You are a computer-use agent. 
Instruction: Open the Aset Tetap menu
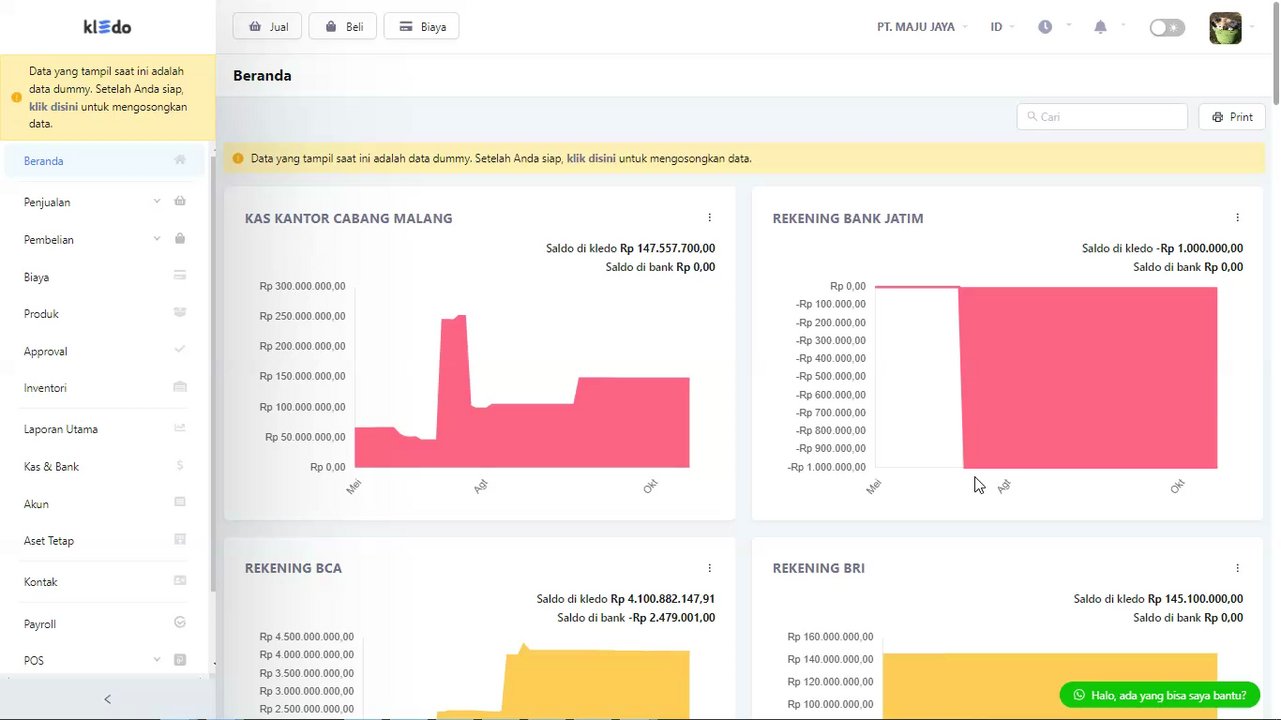tap(105, 541)
